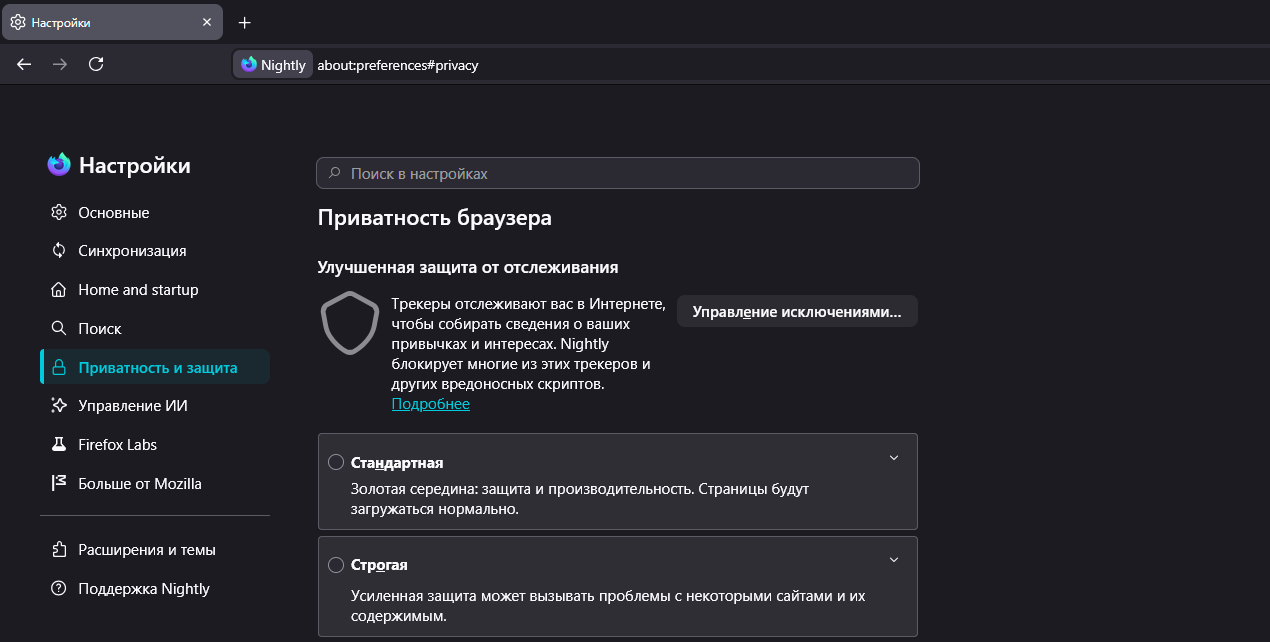Click the back arrow navigation button

point(24,64)
